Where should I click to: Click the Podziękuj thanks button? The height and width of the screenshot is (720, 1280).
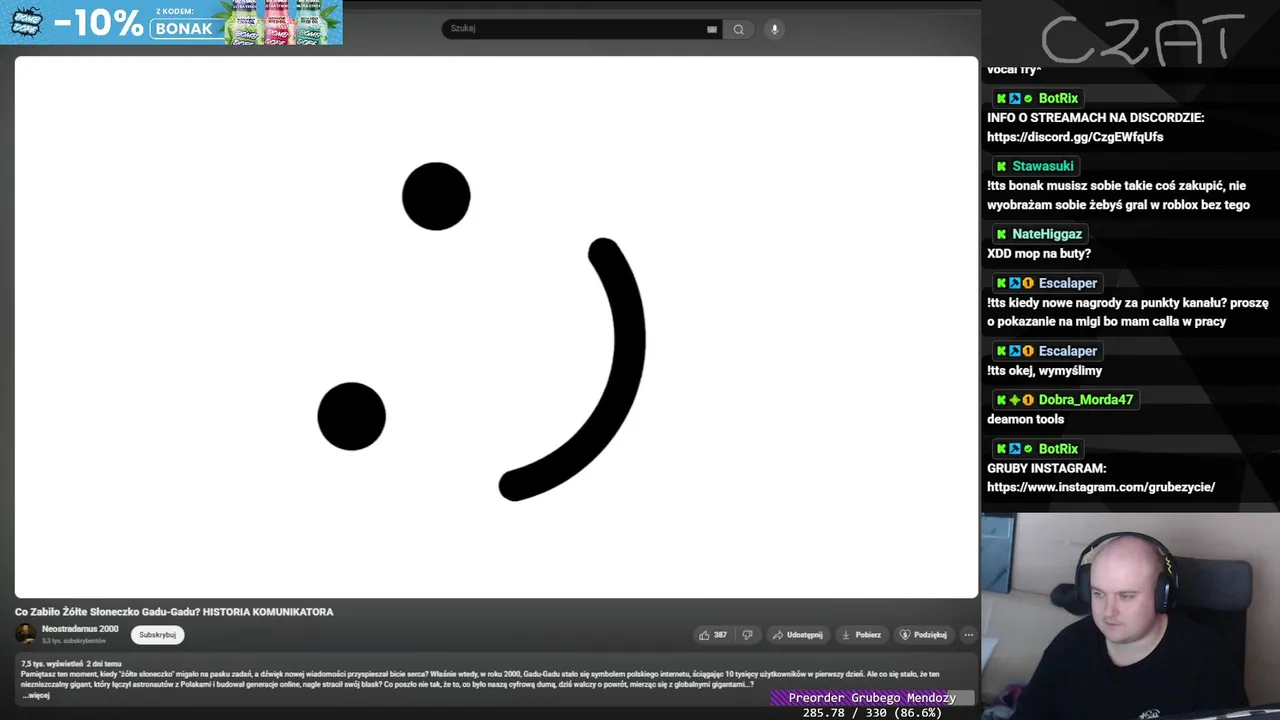[x=923, y=635]
